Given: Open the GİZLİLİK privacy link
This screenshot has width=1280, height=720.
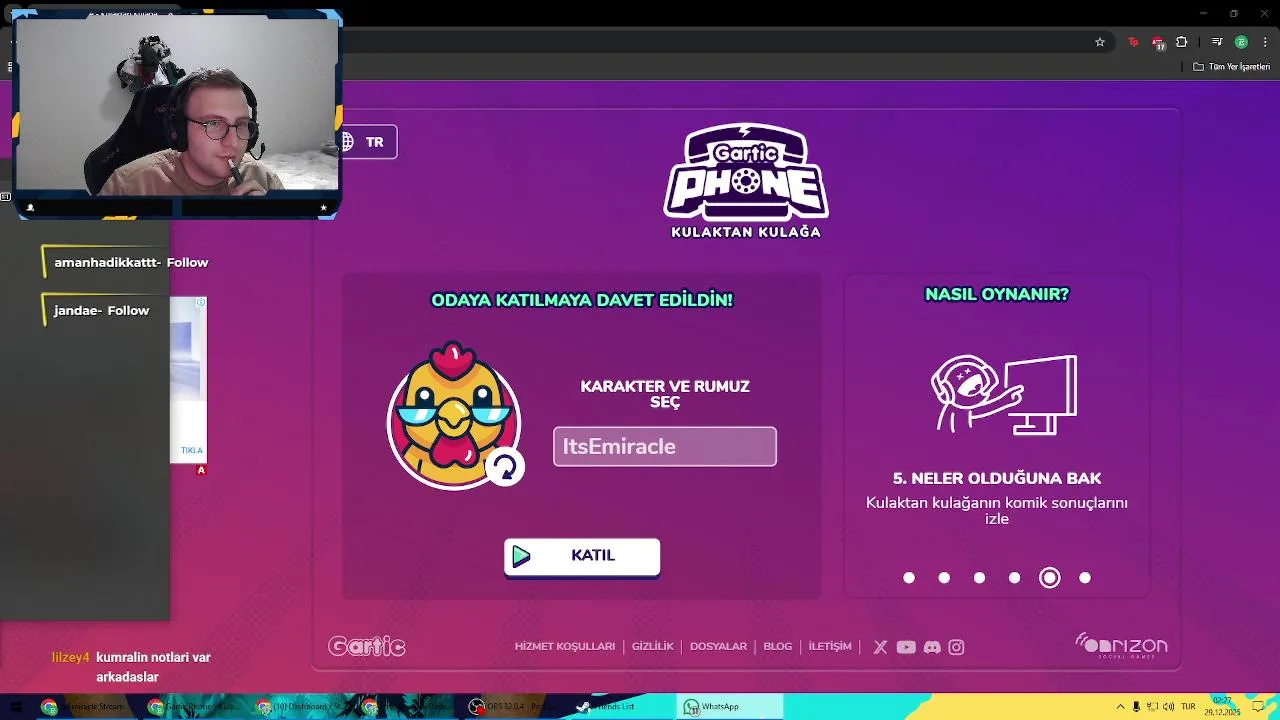Looking at the screenshot, I should tap(653, 647).
